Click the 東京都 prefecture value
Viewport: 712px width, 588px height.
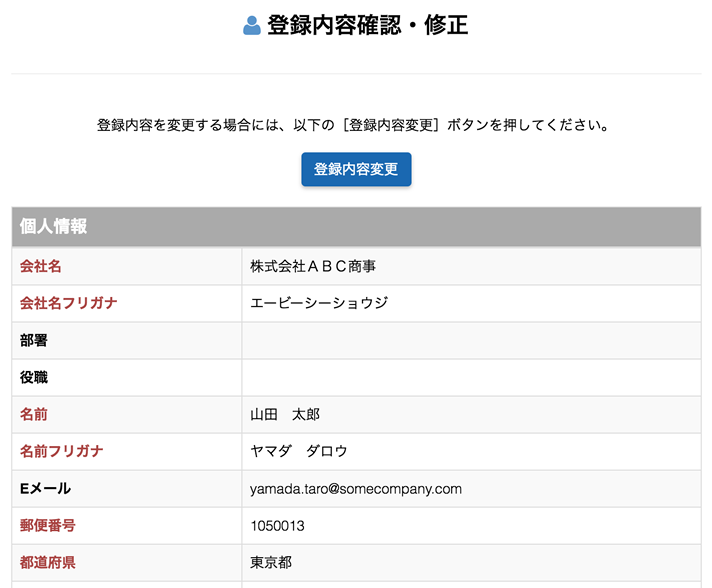click(271, 562)
